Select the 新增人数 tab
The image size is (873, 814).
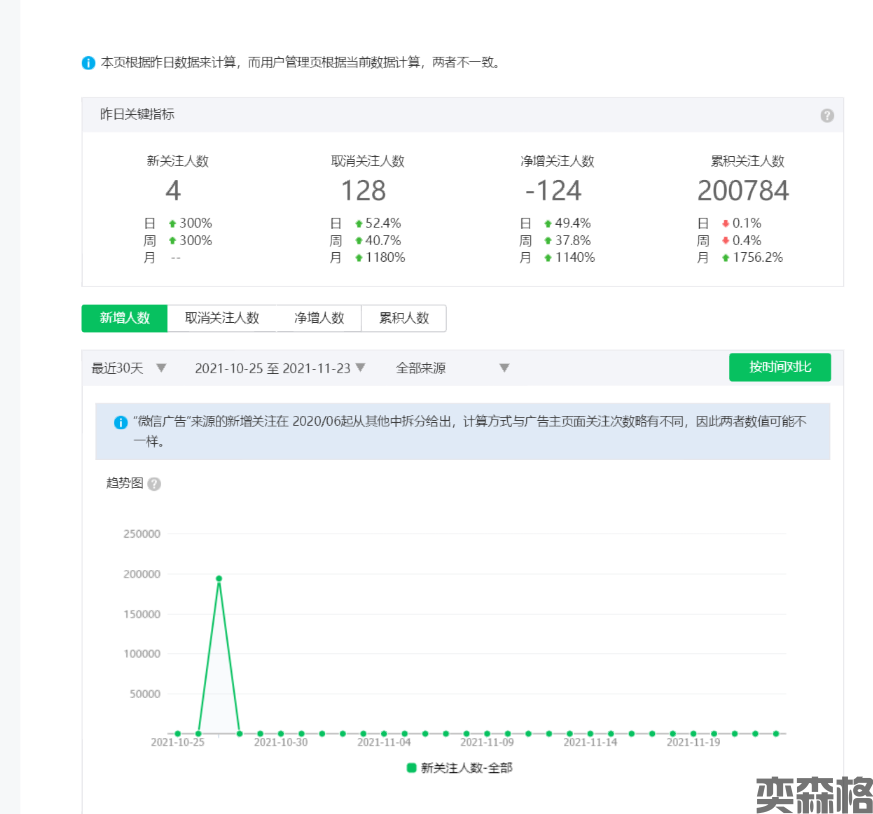[x=125, y=318]
